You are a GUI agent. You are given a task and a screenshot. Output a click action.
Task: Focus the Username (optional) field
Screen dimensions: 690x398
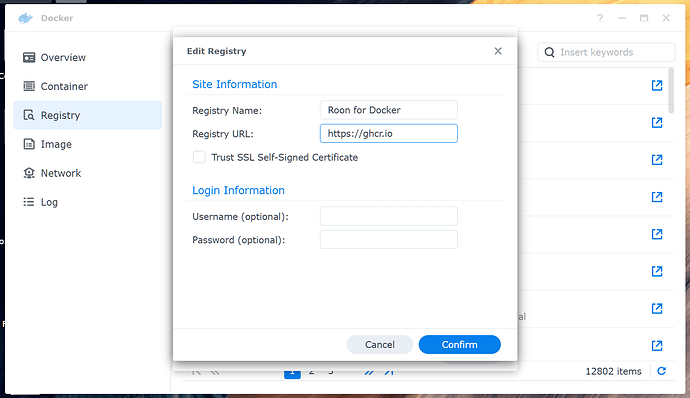tap(389, 216)
